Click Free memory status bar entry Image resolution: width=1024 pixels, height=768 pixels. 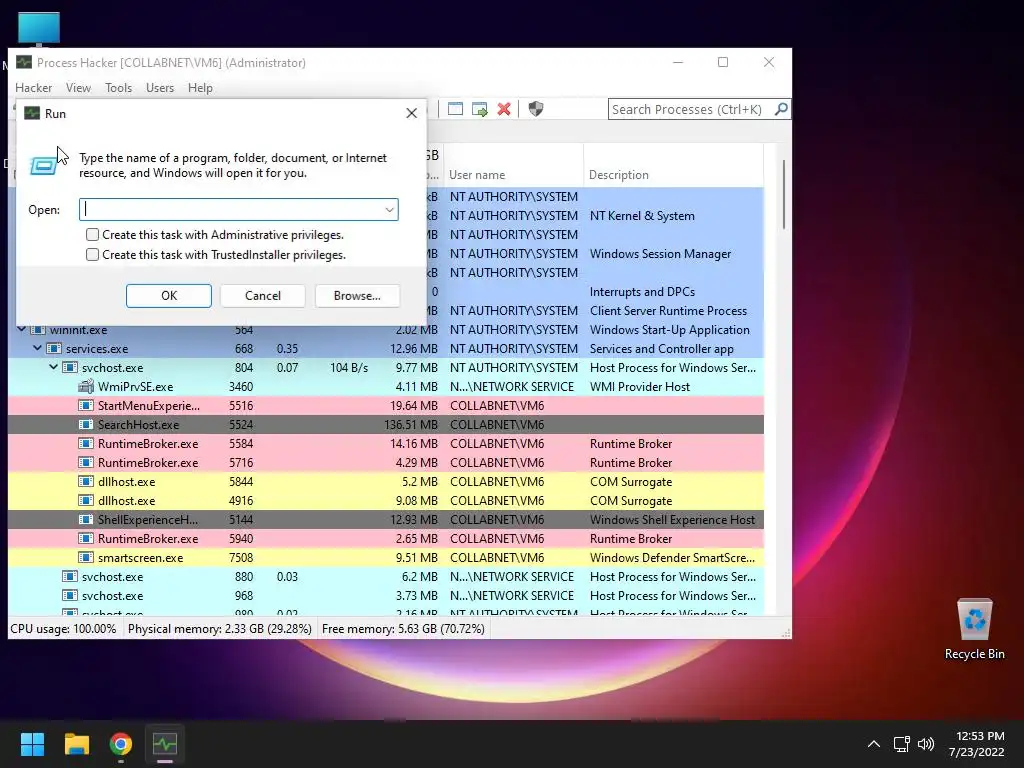point(403,629)
